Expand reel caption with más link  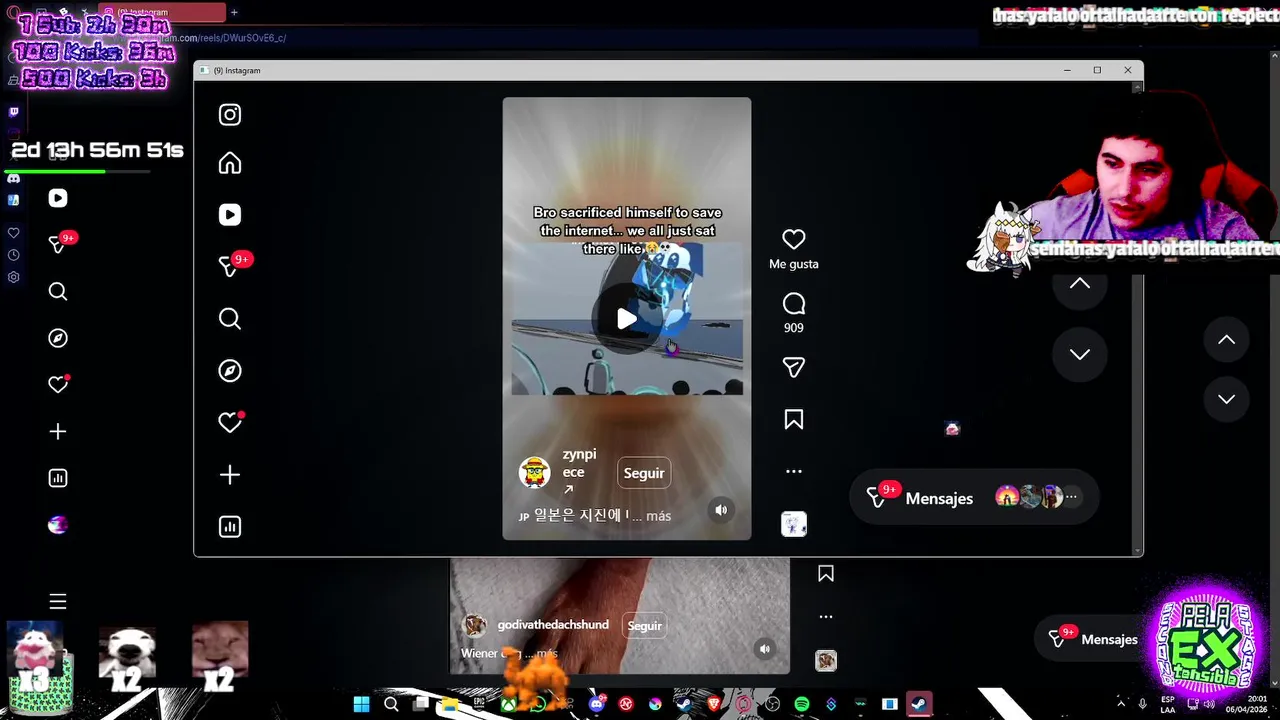pos(659,516)
